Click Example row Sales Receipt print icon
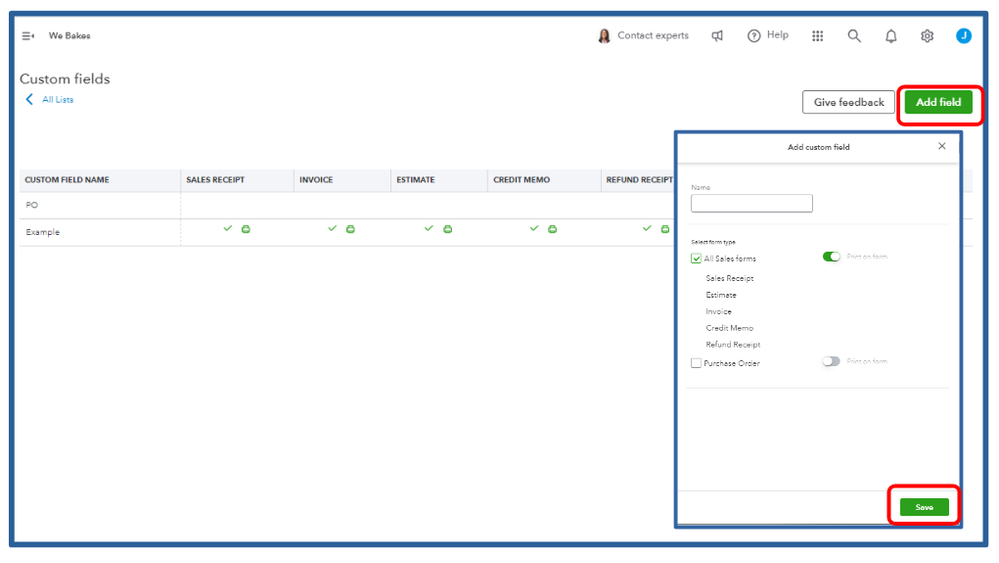Image resolution: width=999 pixels, height=563 pixels. point(246,229)
